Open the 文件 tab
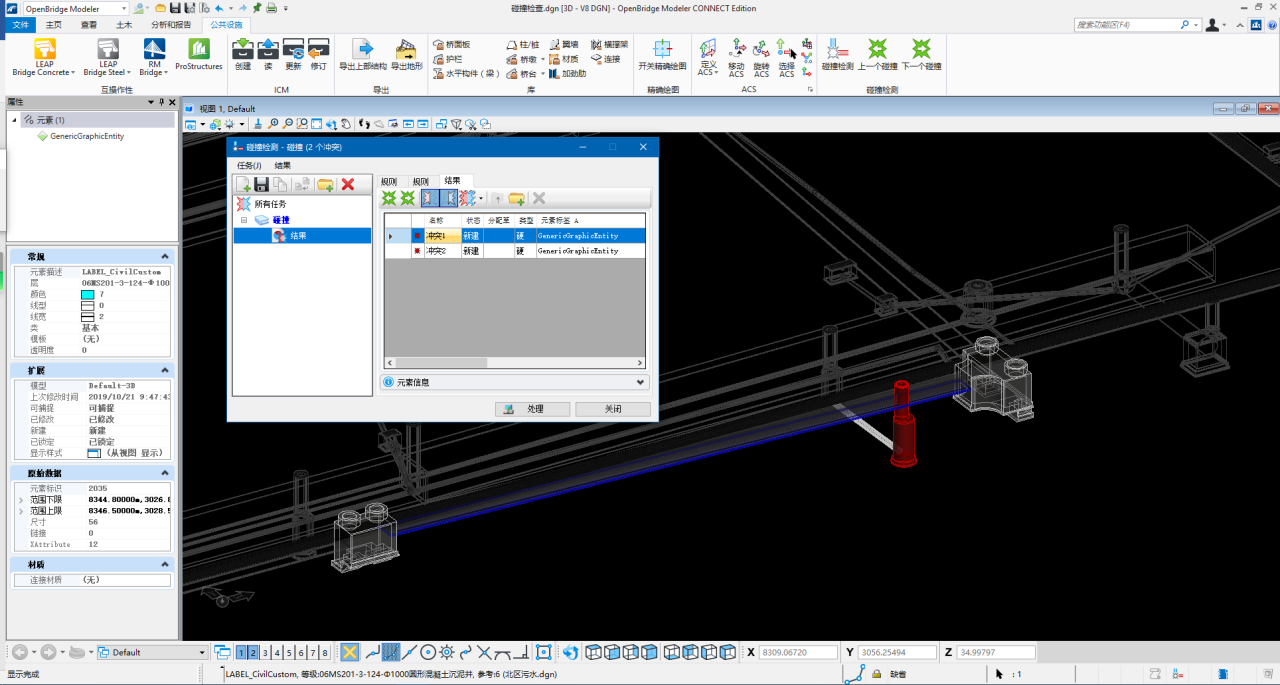 [20, 24]
